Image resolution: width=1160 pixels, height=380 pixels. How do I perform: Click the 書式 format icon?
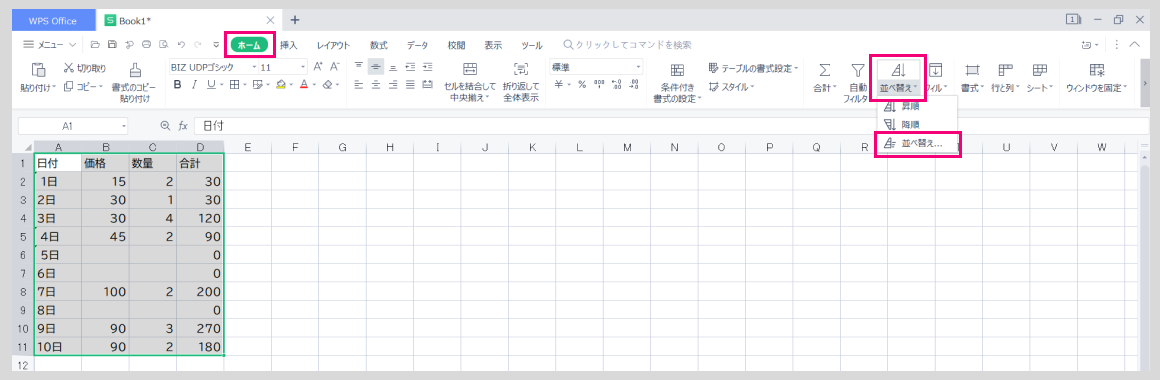coord(973,69)
